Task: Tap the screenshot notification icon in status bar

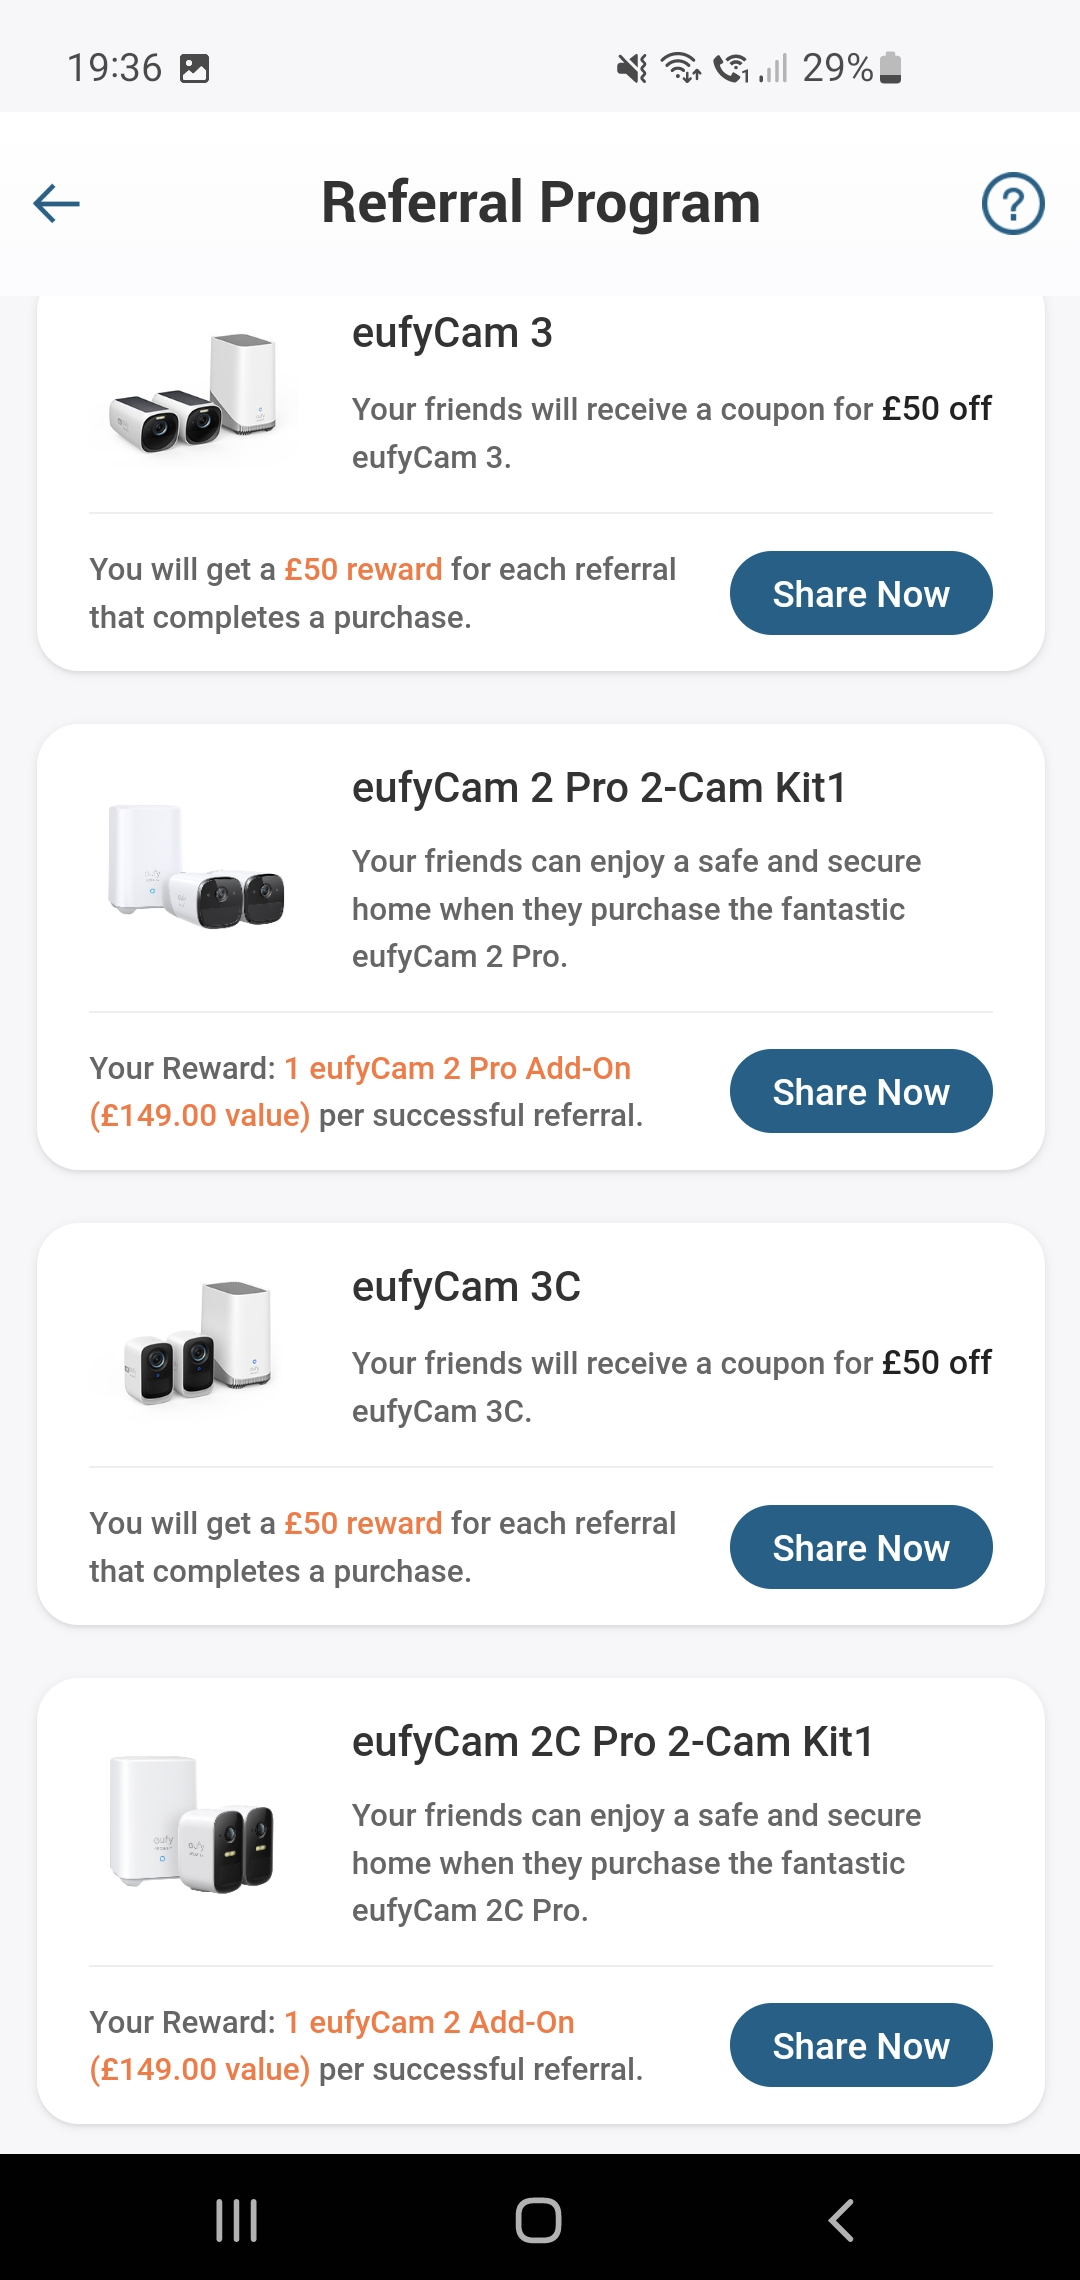Action: 194,68
